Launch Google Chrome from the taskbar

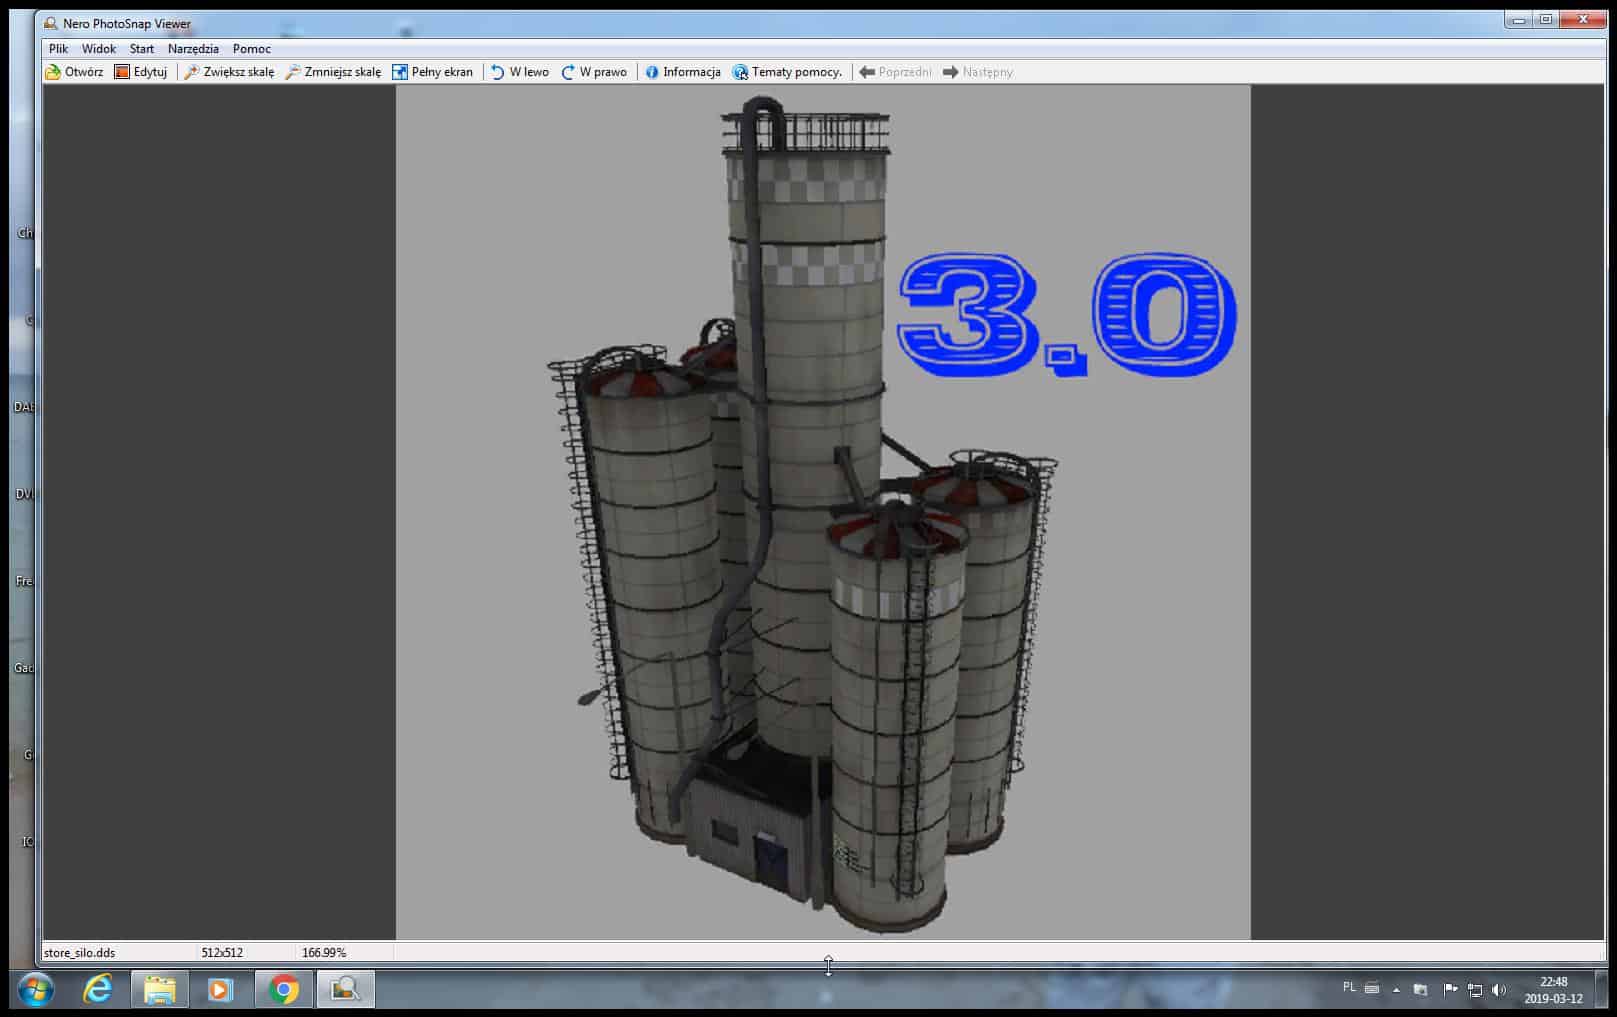(x=284, y=990)
